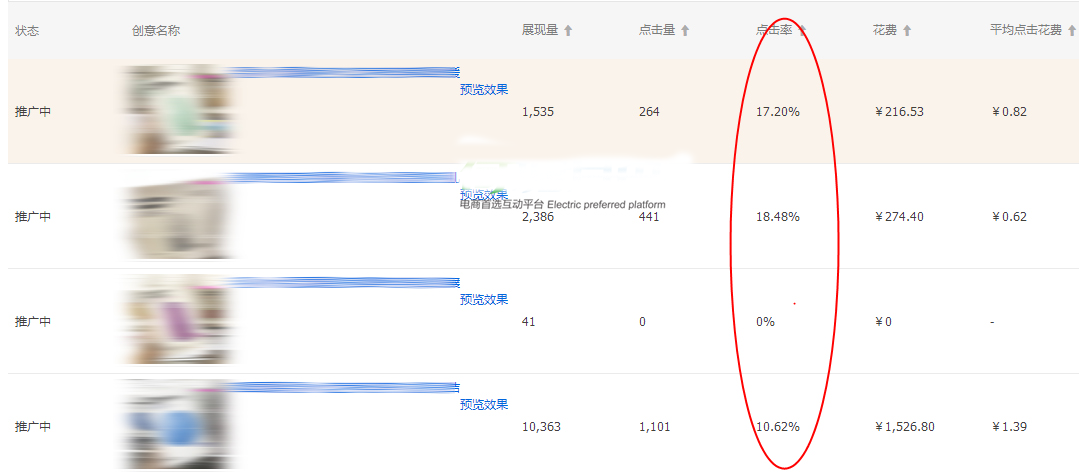Open 预览效果 for the 1,535 impressions row
The width and height of the screenshot is (1079, 473).
pyautogui.click(x=484, y=89)
